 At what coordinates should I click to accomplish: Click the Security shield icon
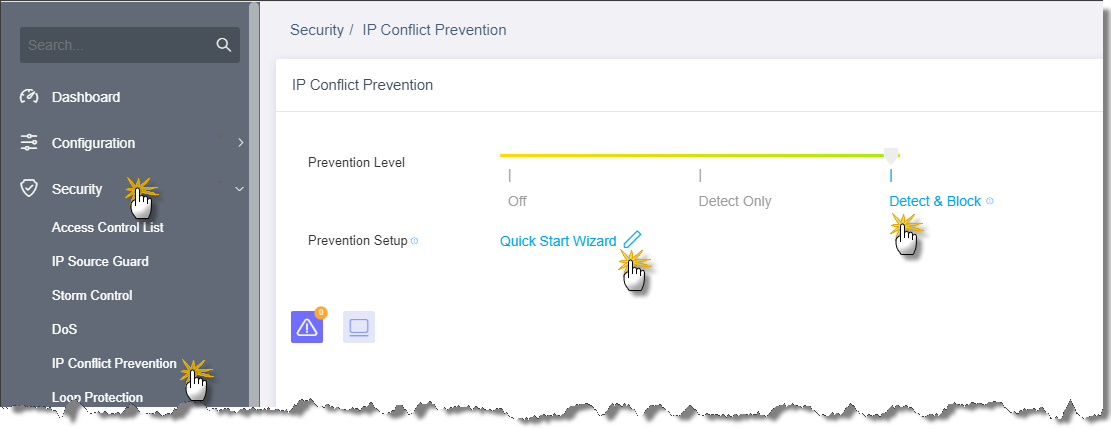[x=28, y=189]
